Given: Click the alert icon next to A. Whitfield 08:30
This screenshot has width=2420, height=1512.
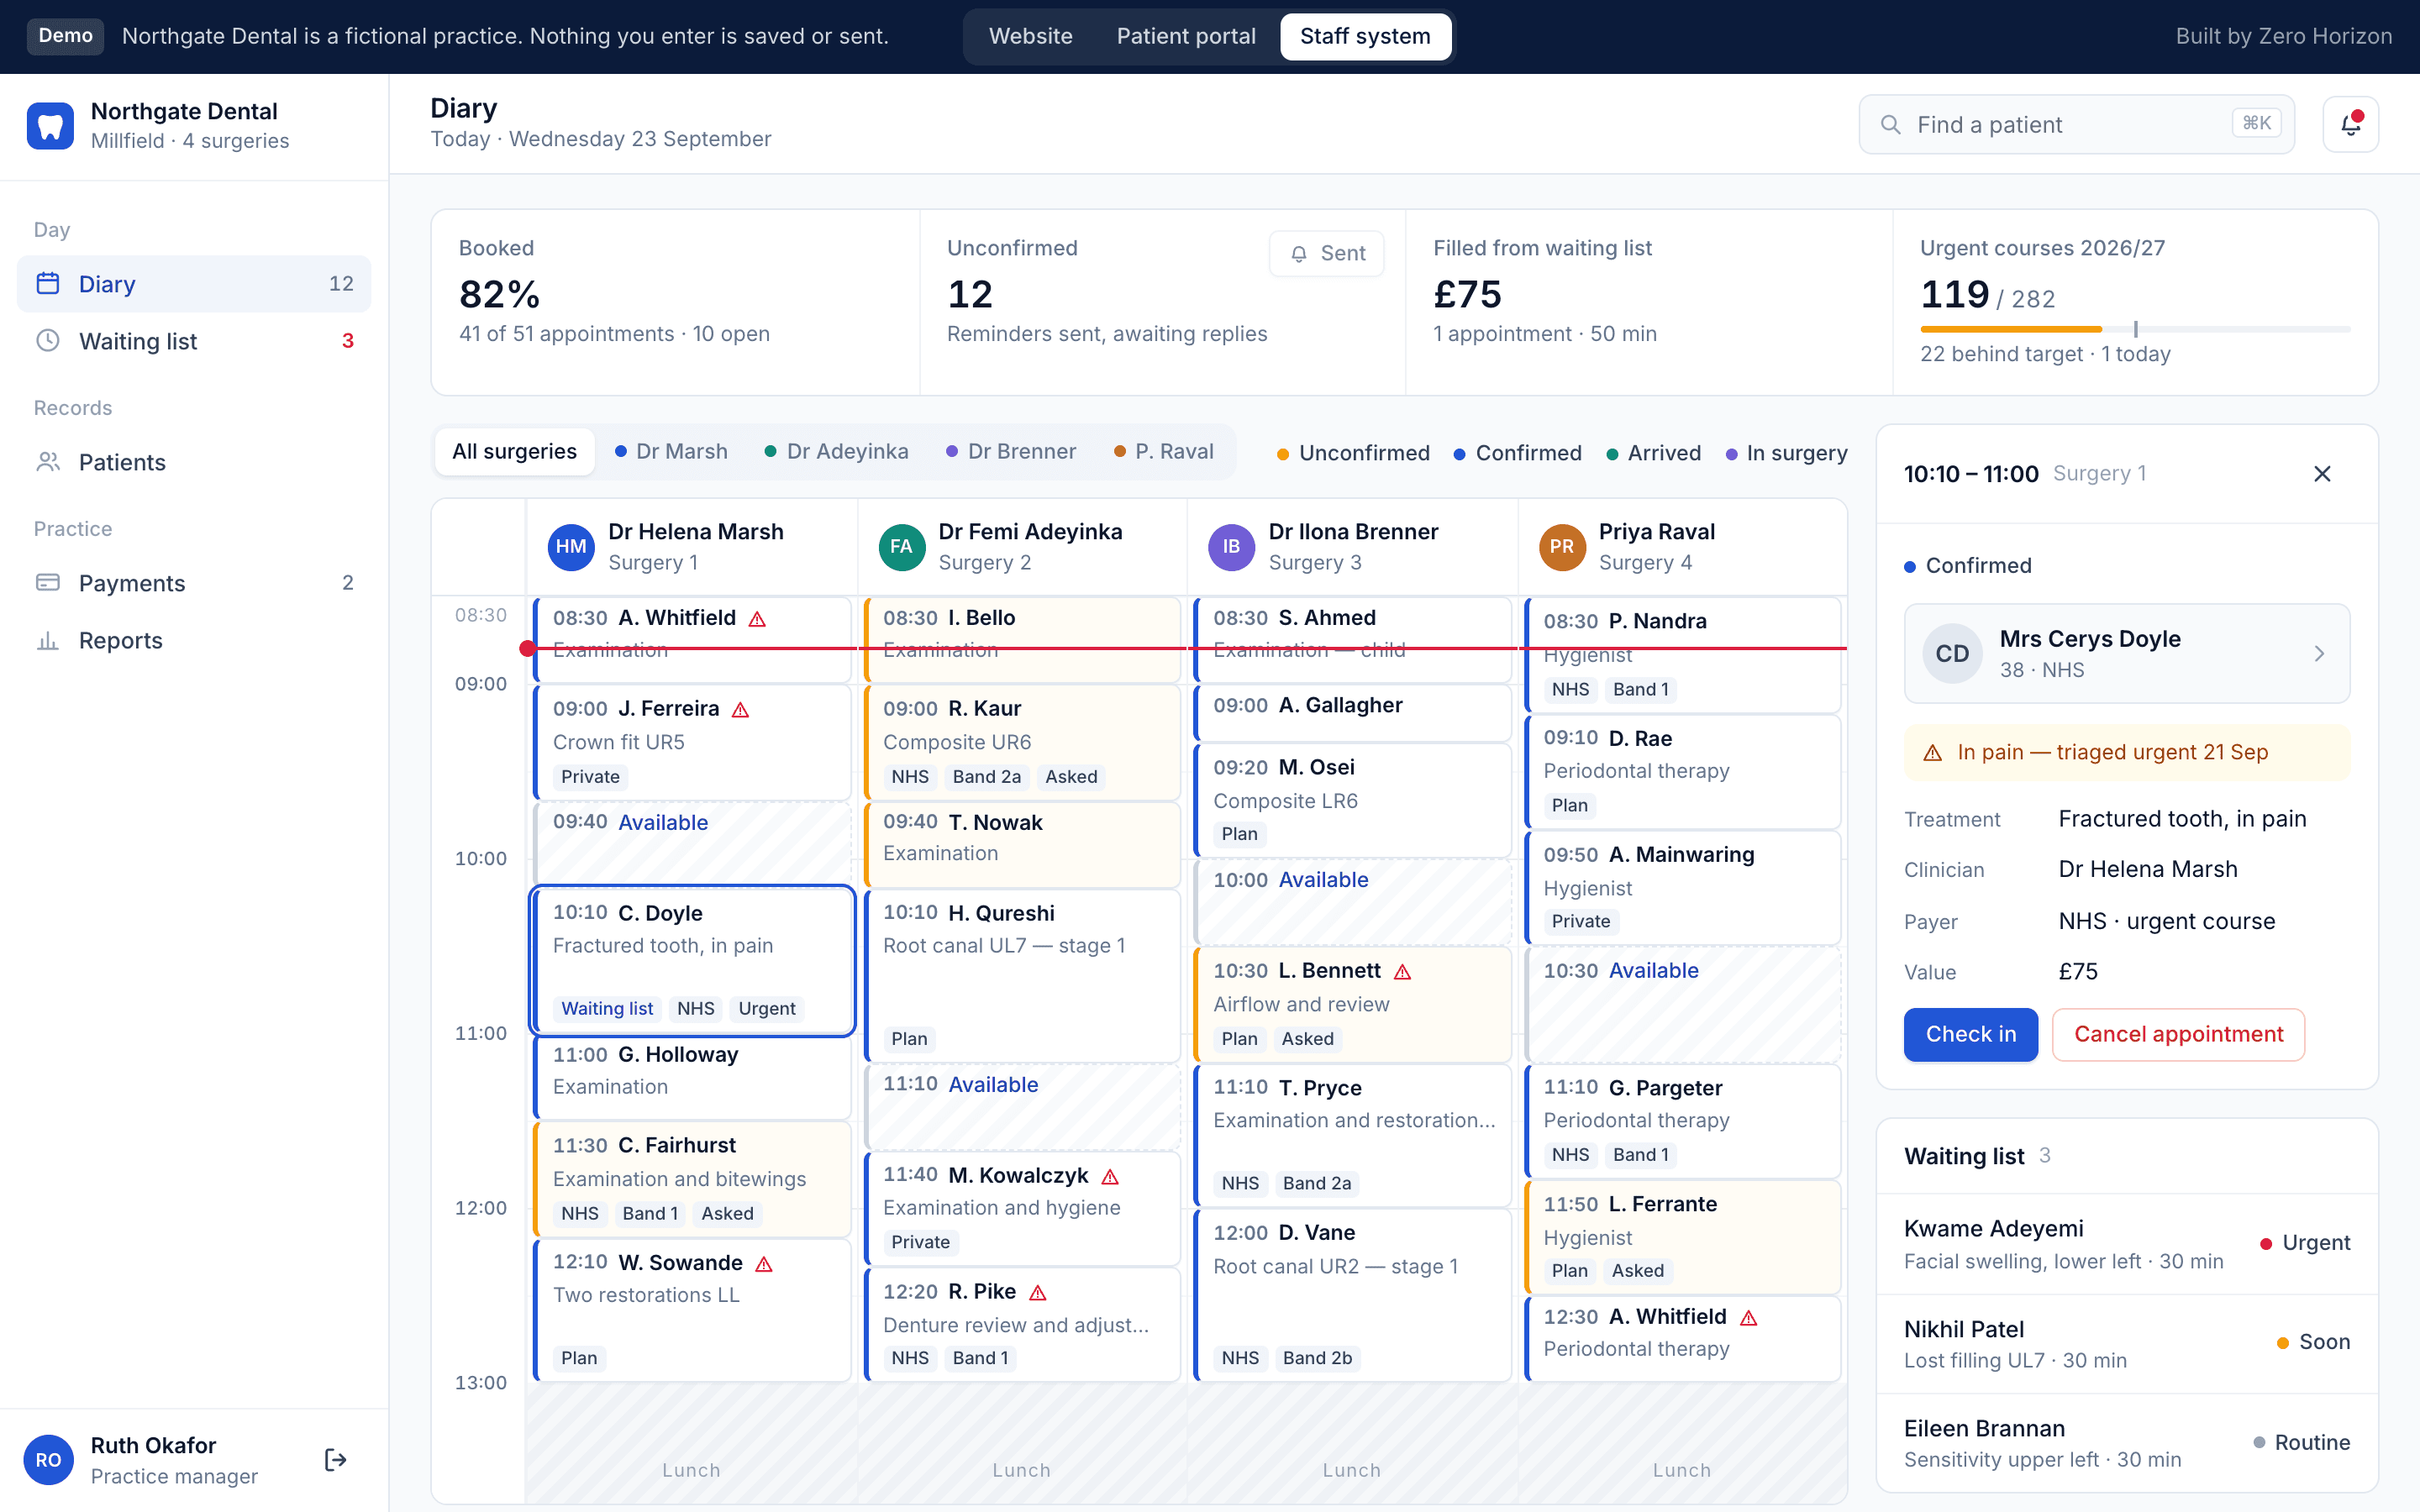Looking at the screenshot, I should (757, 619).
